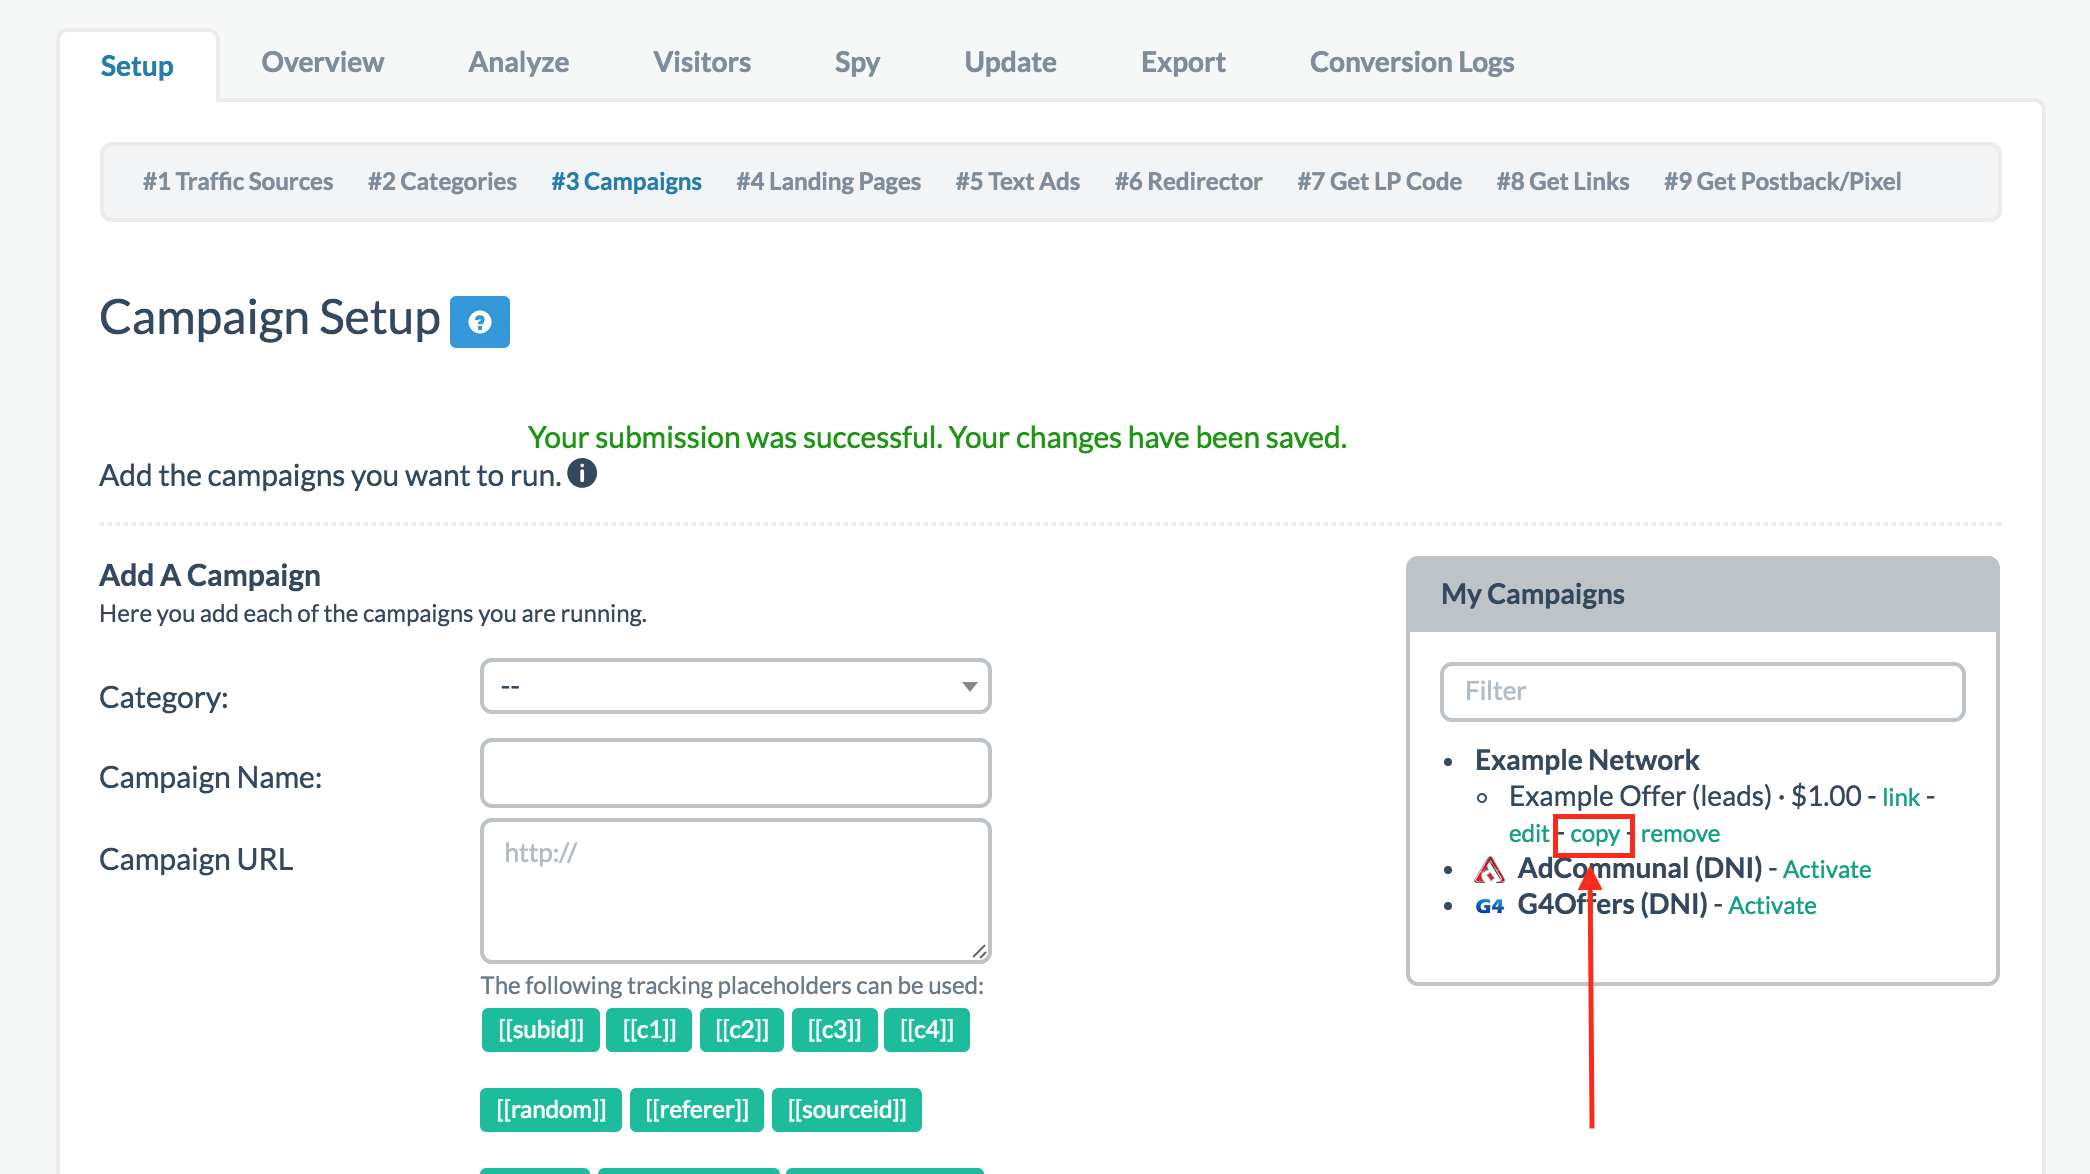Open the Conversion Logs tab
The image size is (2090, 1174).
1411,62
